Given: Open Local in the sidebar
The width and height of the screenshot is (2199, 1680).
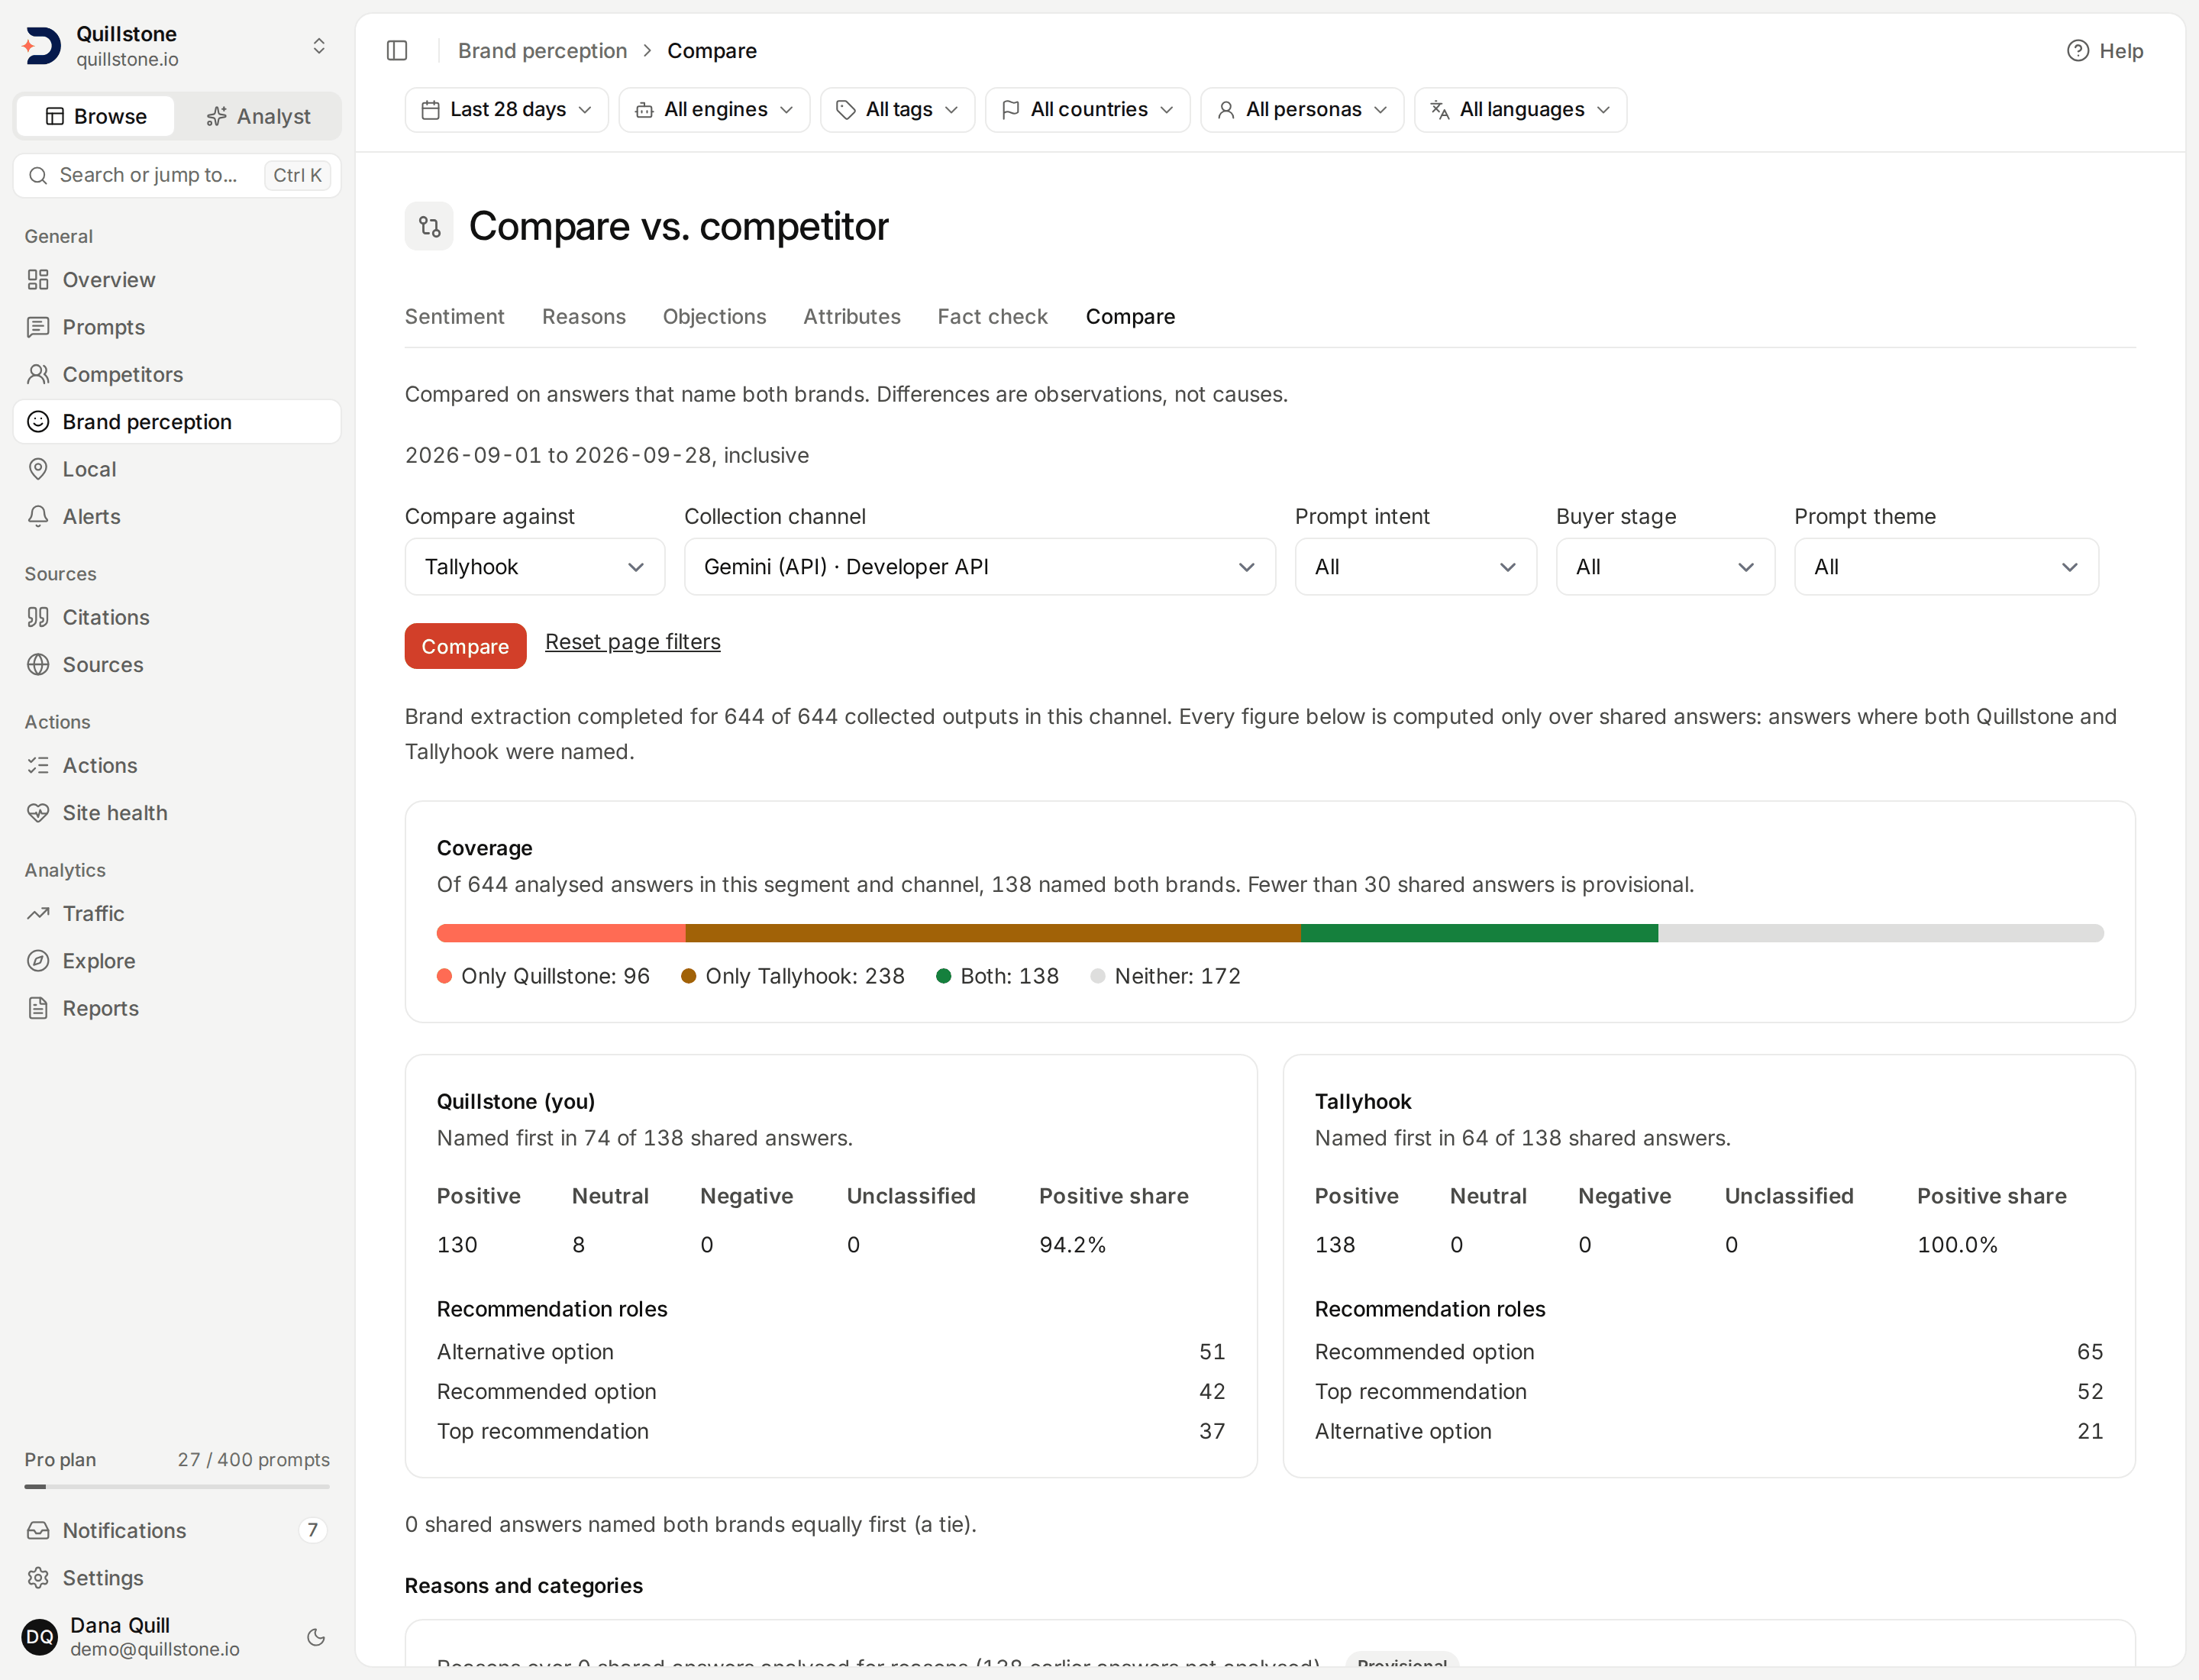Looking at the screenshot, I should tap(177, 469).
